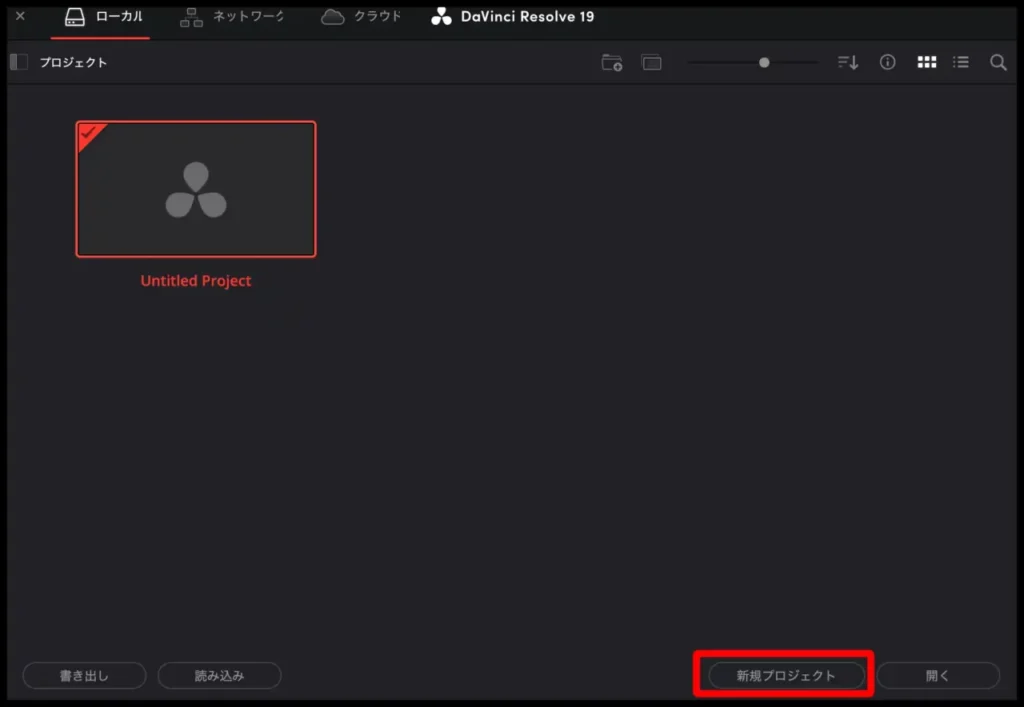The width and height of the screenshot is (1024, 707).
Task: Adjust the thumbnail size slider
Action: (763, 62)
